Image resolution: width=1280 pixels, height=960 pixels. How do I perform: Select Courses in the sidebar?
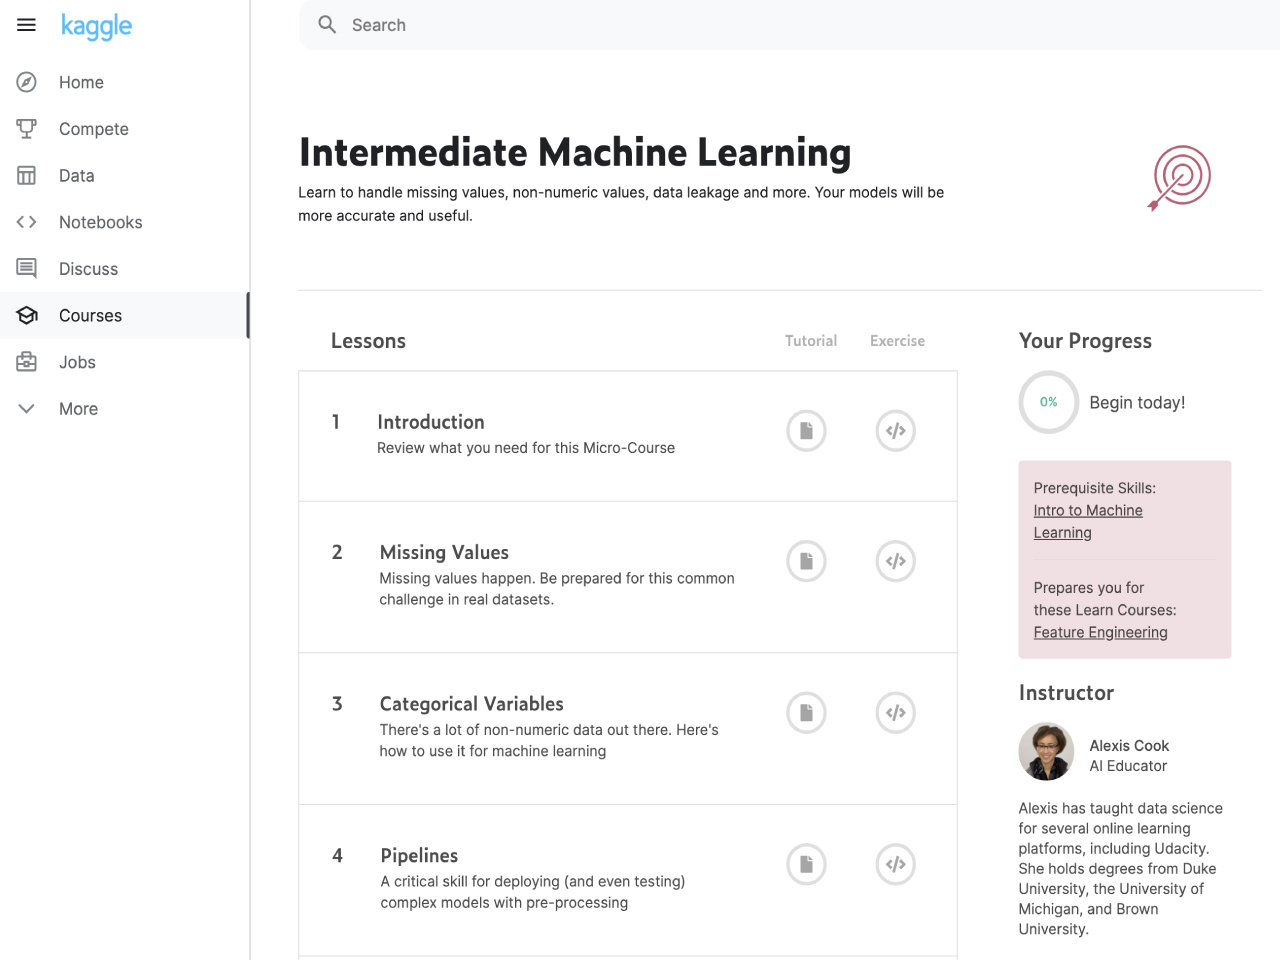click(x=124, y=315)
